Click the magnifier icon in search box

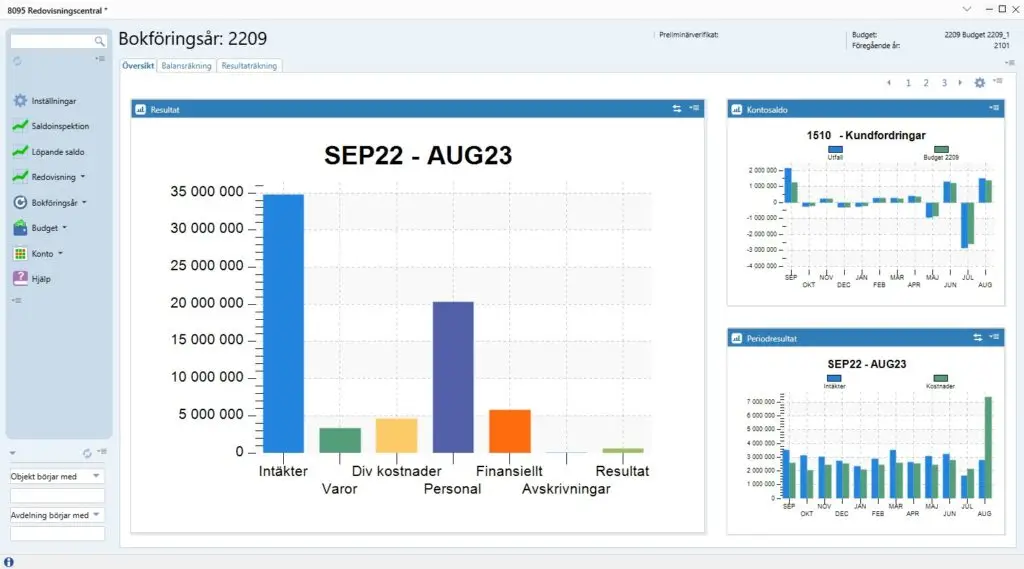coord(99,42)
